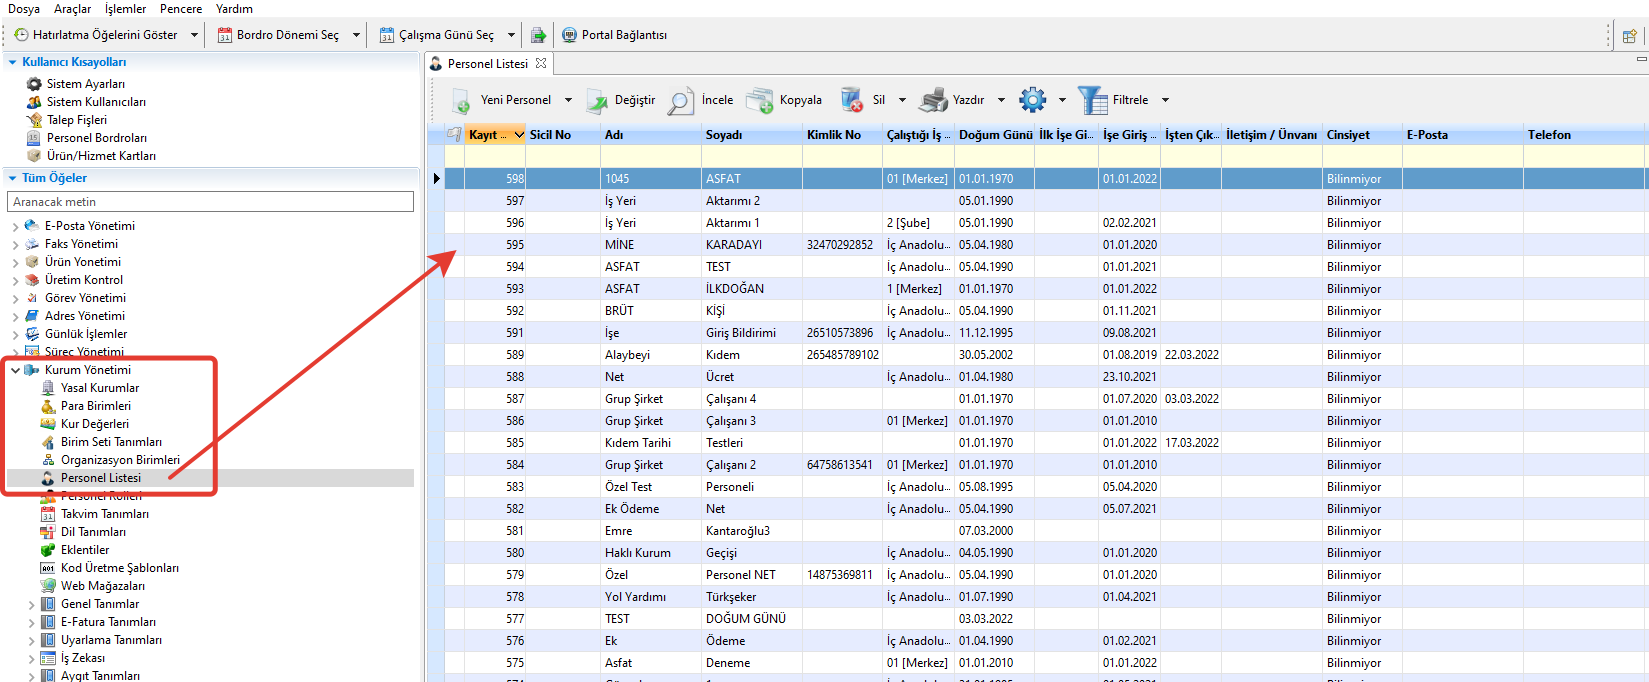This screenshot has width=1649, height=682.
Task: Open the İşlemler menu
Action: 125,9
